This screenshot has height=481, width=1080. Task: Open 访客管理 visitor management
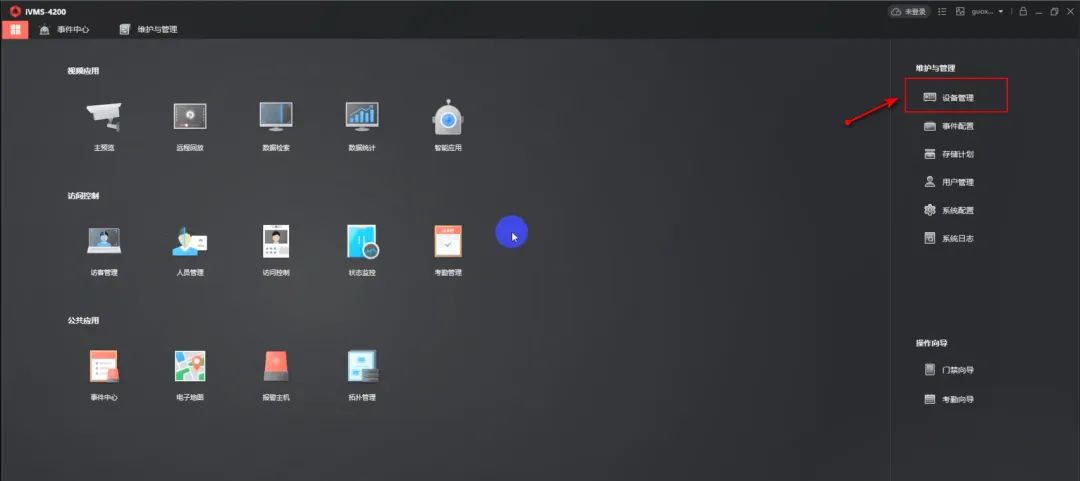pos(104,242)
